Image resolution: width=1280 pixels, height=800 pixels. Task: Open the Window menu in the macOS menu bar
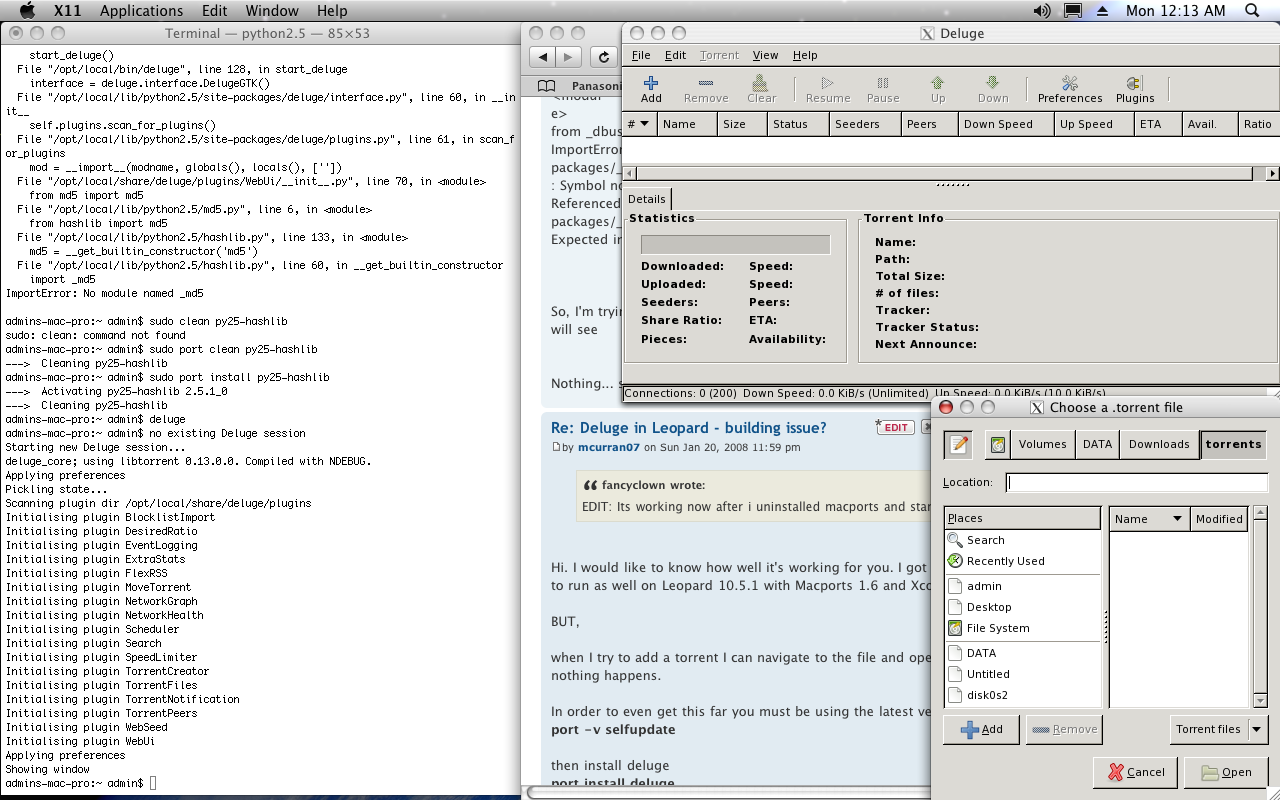coord(272,11)
